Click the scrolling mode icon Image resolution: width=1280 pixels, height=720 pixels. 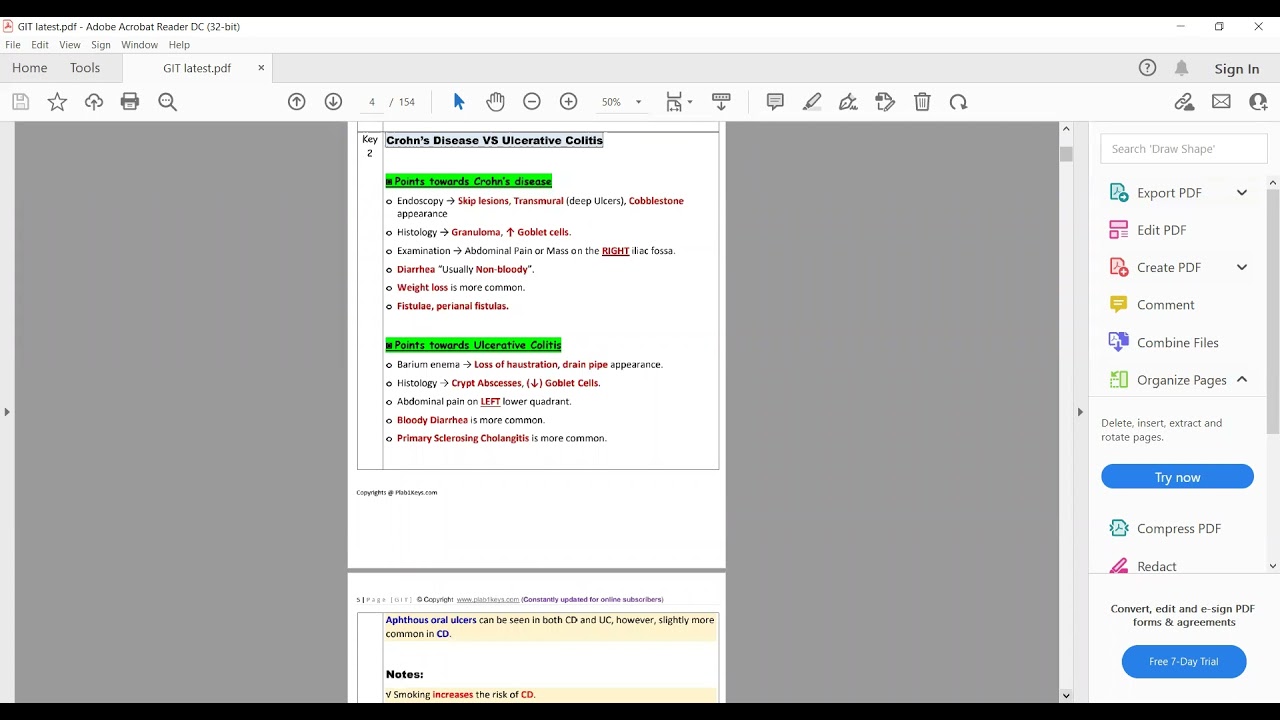[721, 102]
